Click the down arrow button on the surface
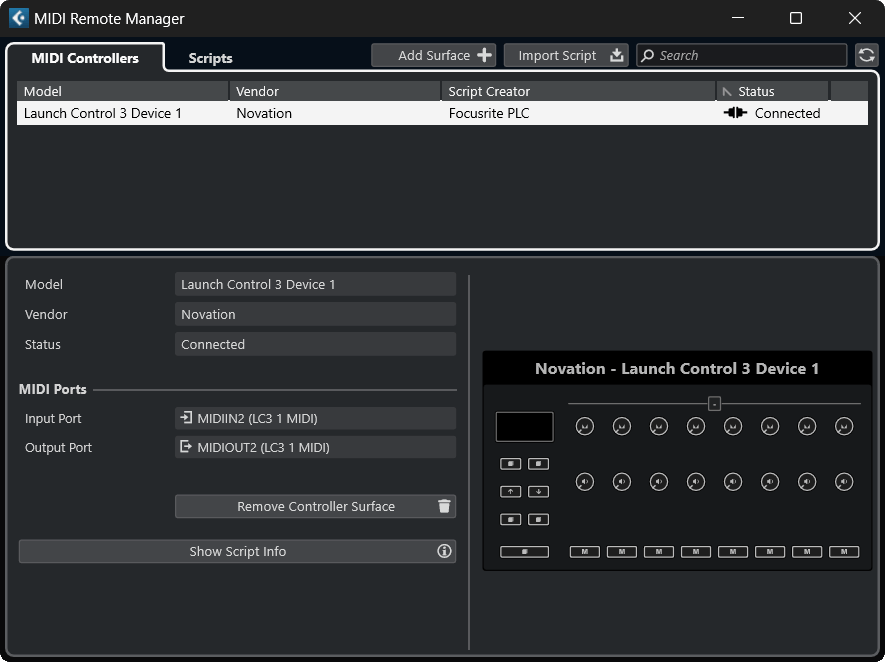885x662 pixels. (538, 492)
